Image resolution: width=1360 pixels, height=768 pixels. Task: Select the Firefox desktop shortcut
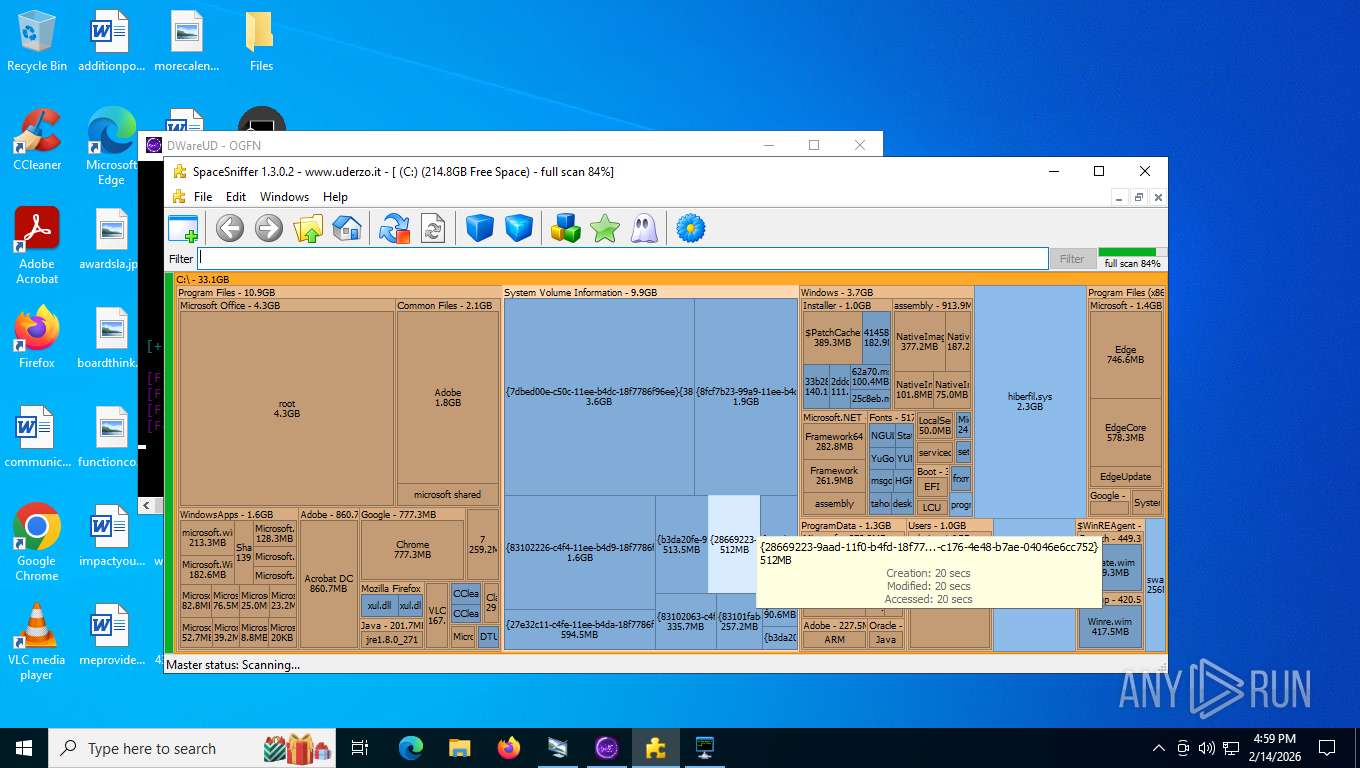37,337
